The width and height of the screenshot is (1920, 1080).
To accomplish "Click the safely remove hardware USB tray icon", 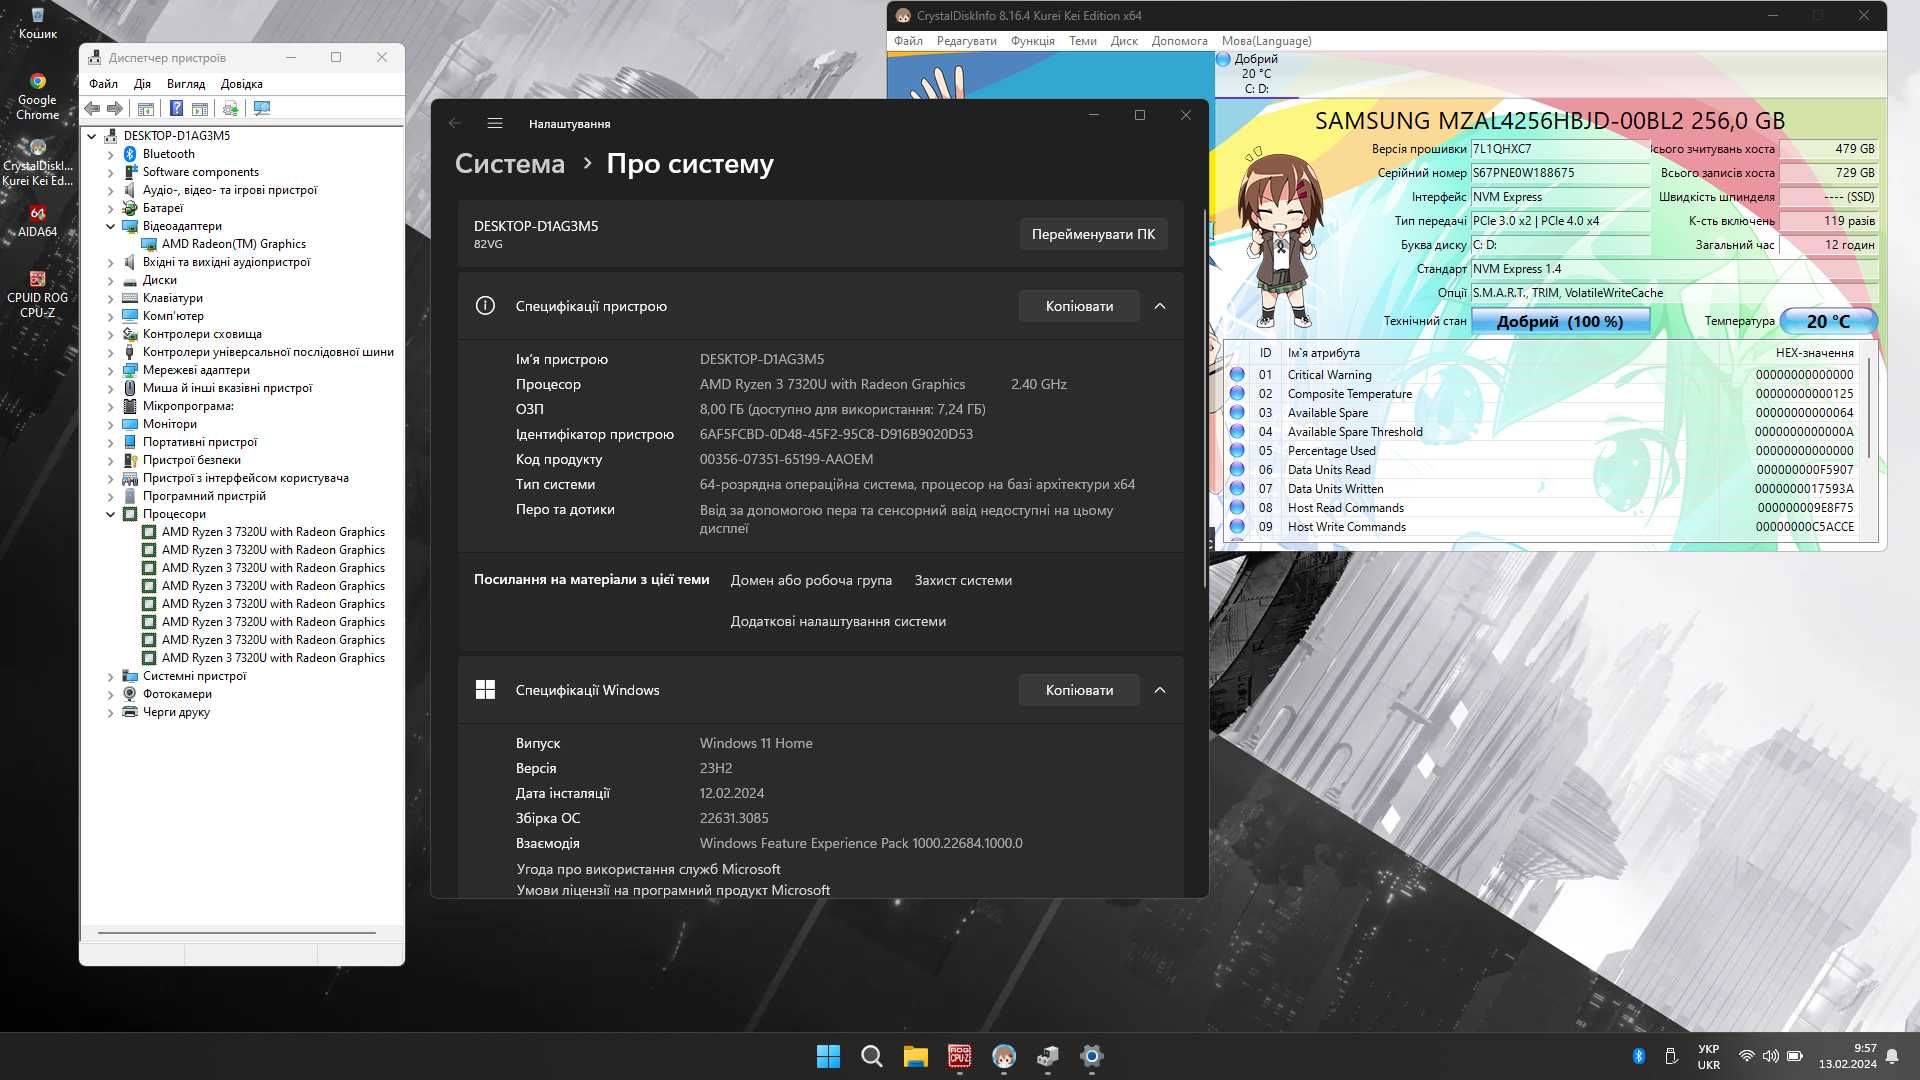I will click(x=1670, y=1056).
